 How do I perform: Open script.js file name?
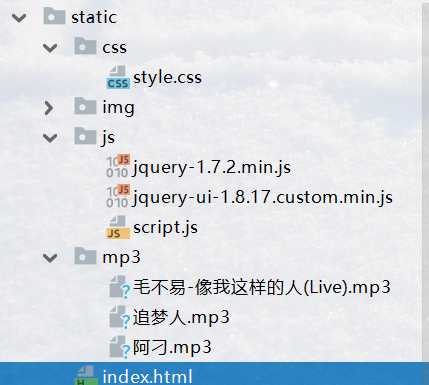click(x=165, y=228)
